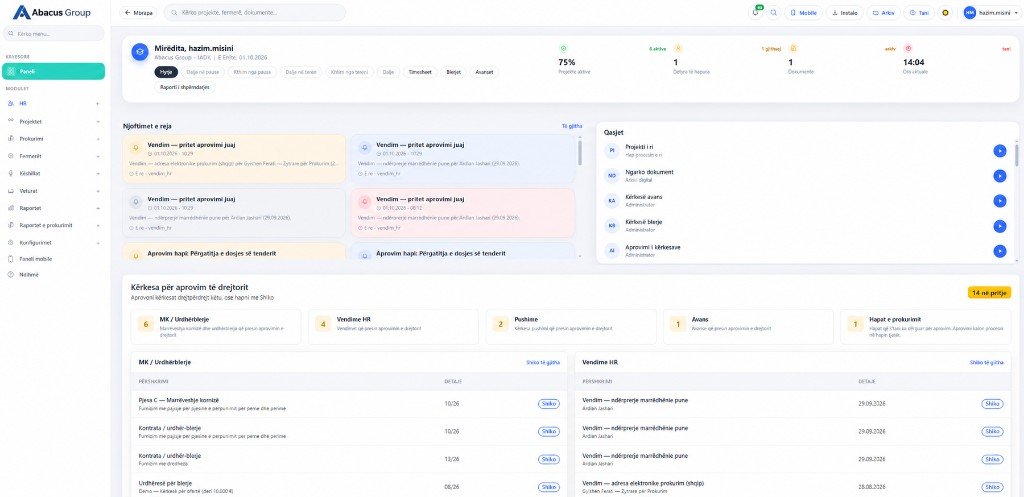Expand the Fermerët sidebar module
Screen dimensions: 1024x497
(52, 156)
